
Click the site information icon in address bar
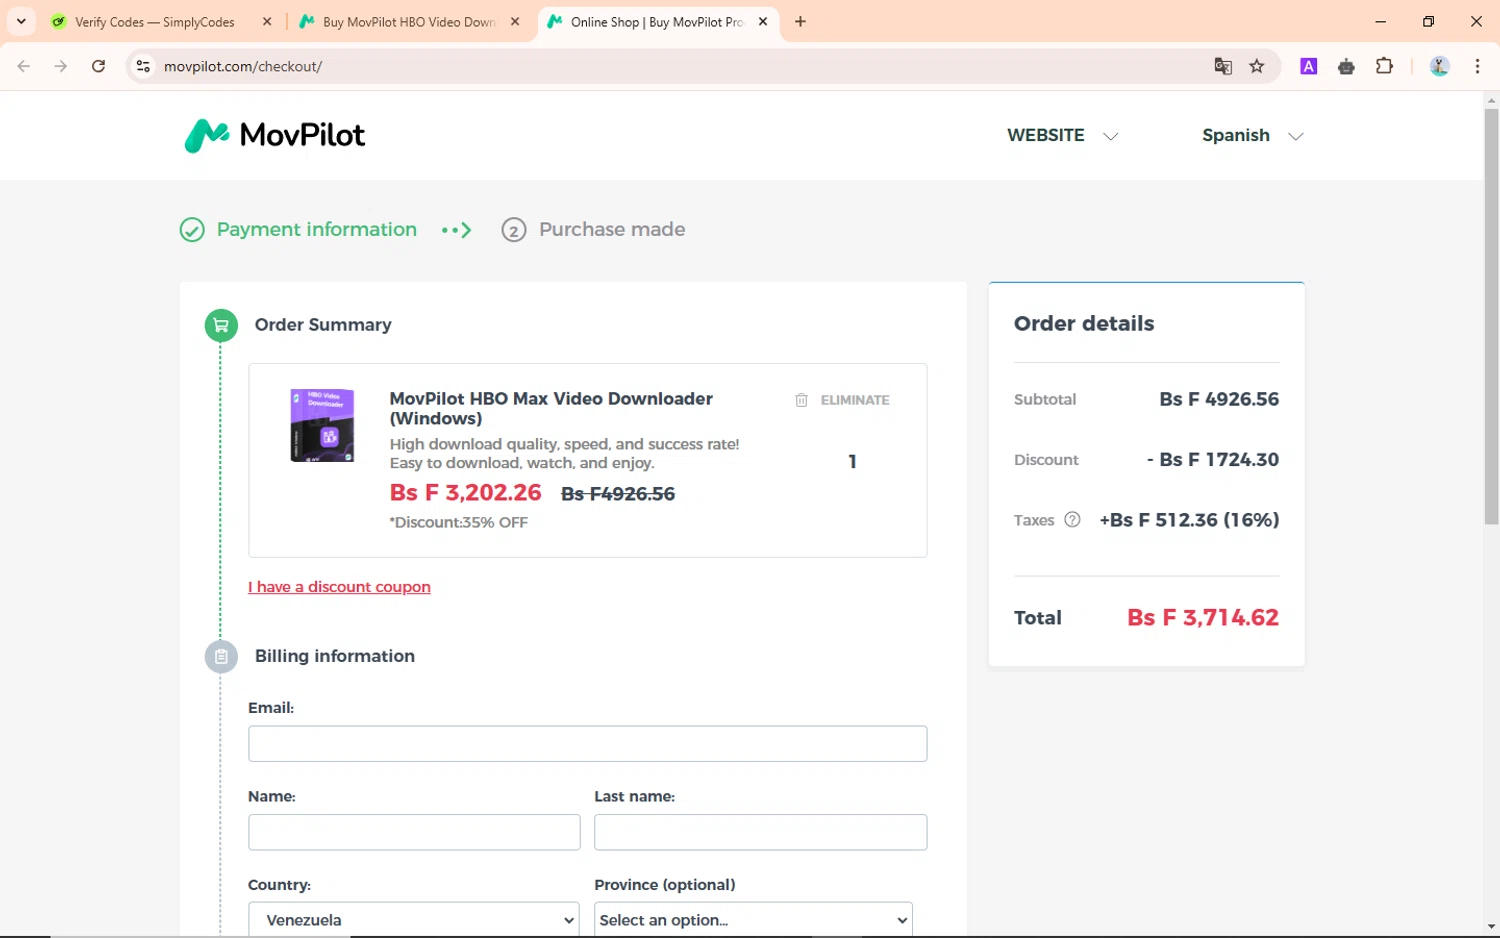point(143,66)
